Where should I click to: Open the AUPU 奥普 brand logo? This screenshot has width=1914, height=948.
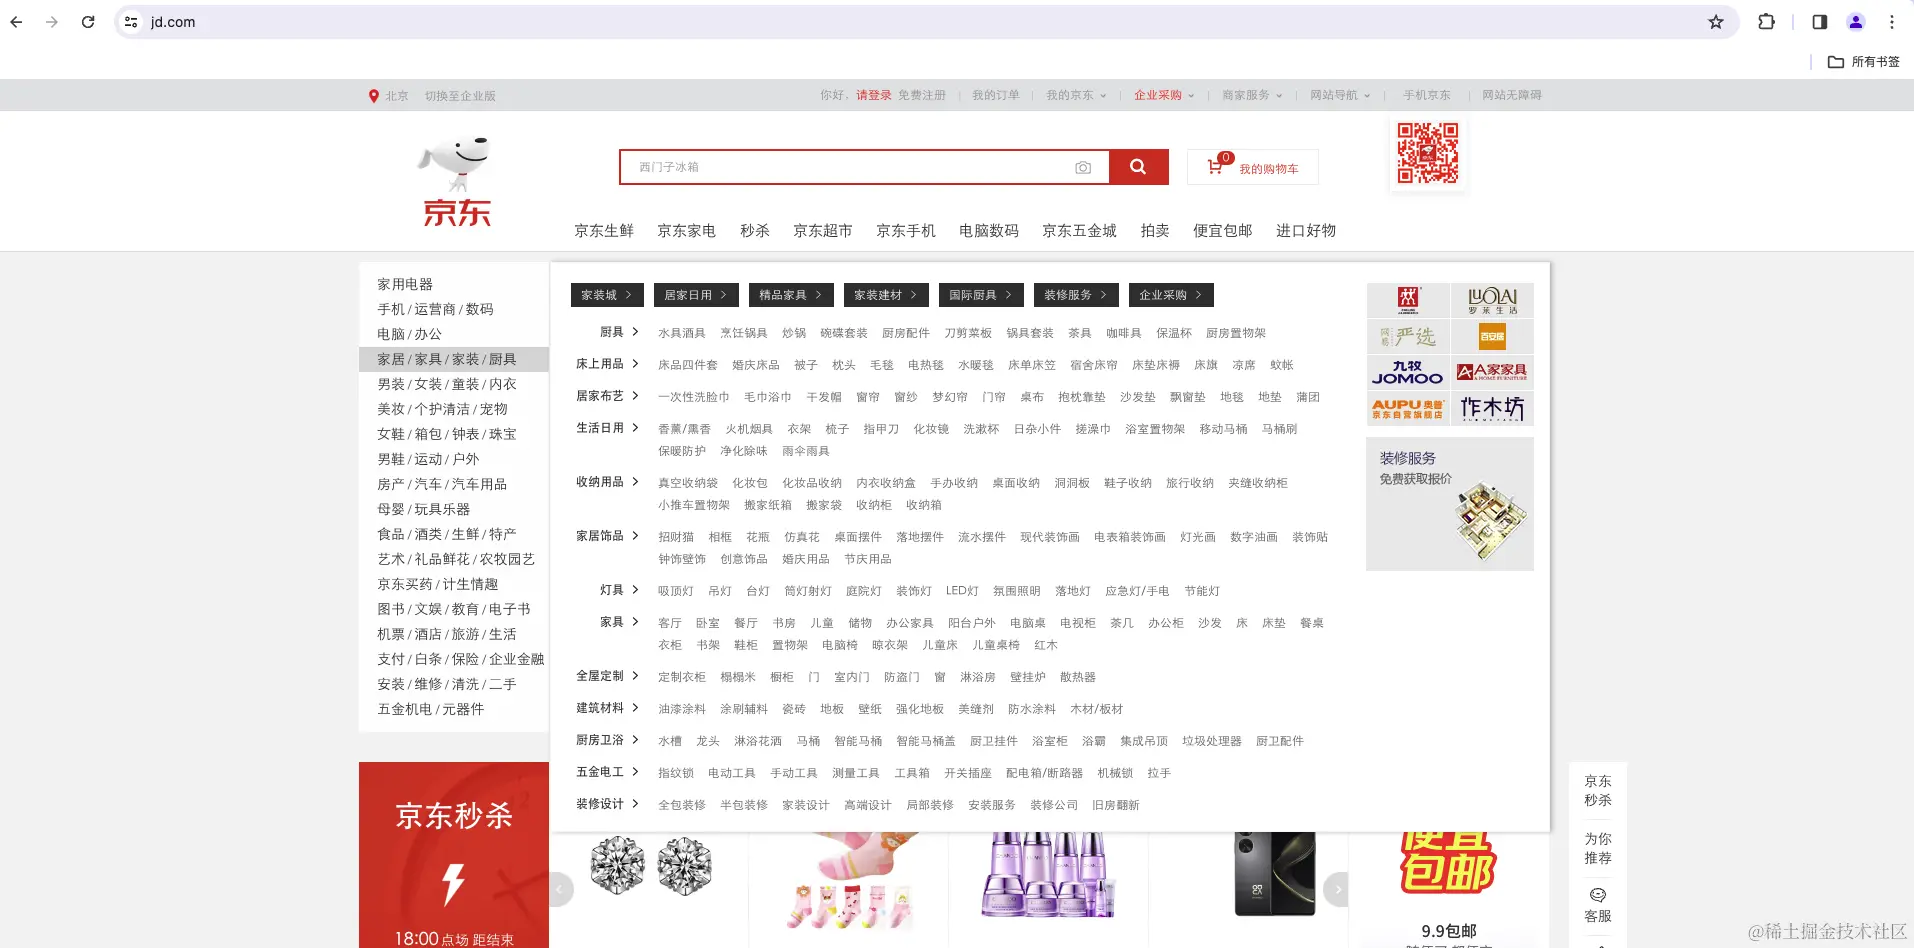coord(1408,408)
